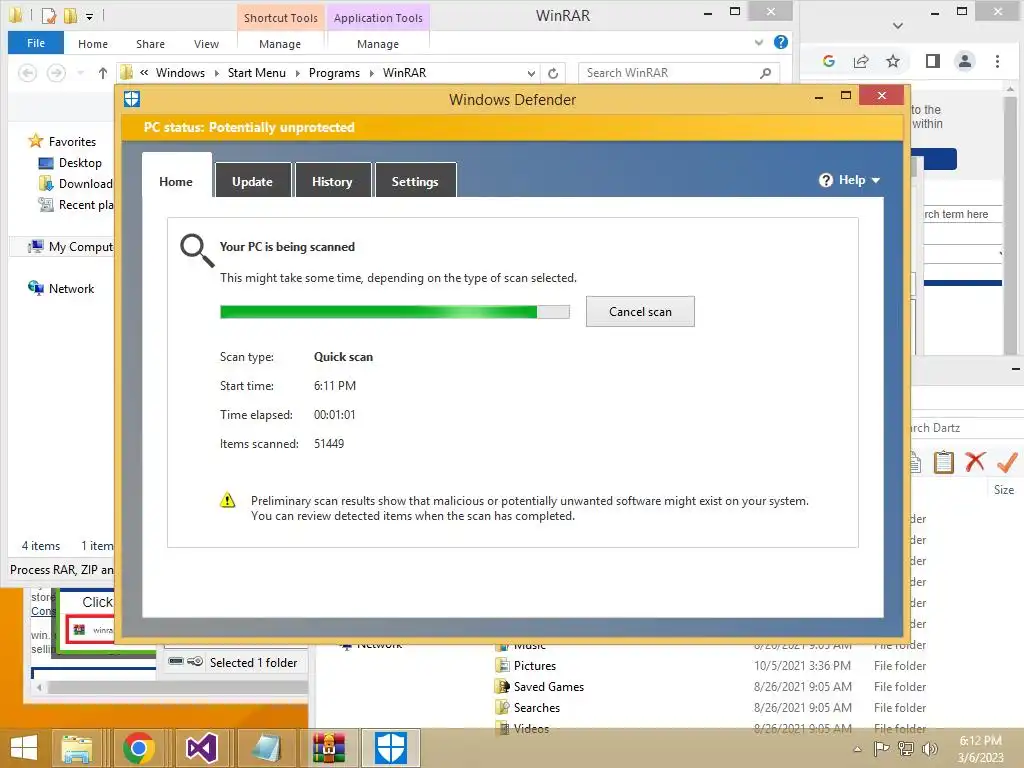Click the Help question mark icon in Defender

pos(825,180)
